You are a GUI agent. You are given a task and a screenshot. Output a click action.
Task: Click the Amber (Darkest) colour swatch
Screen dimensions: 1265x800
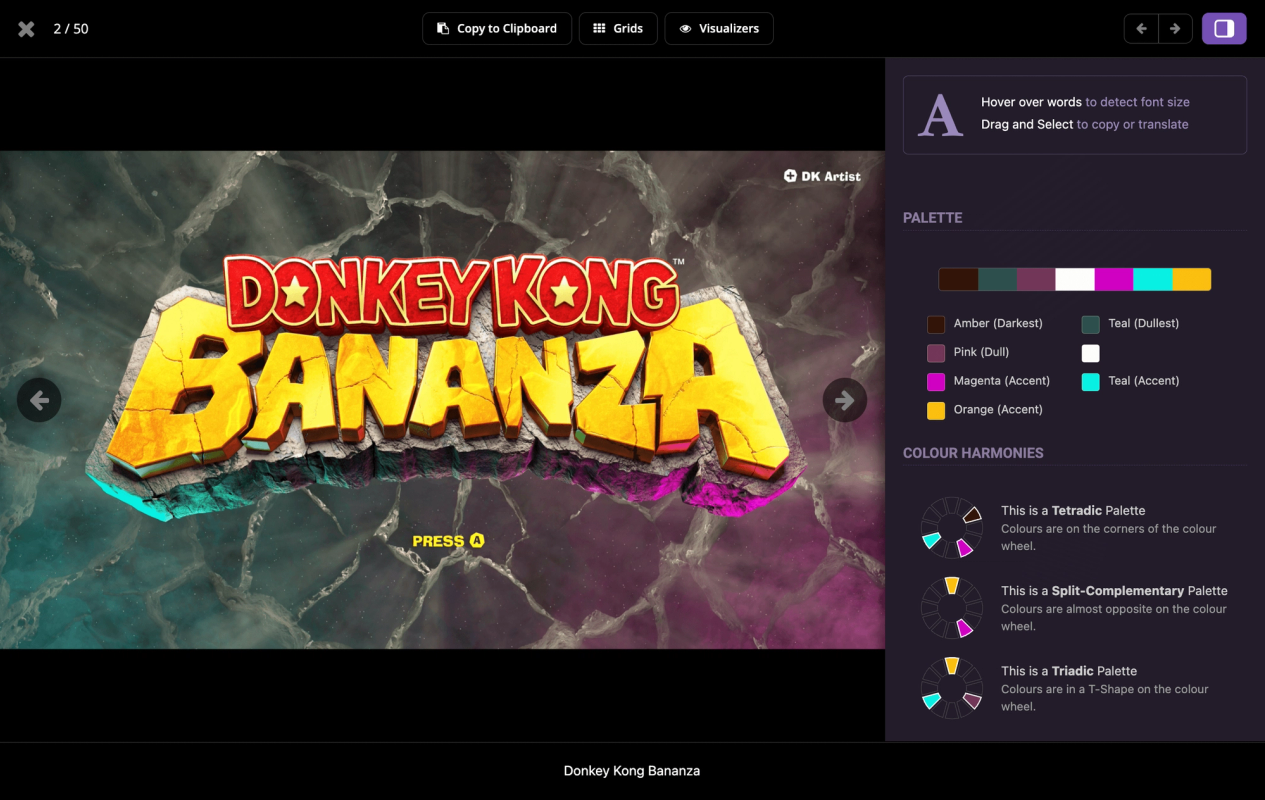coord(936,324)
